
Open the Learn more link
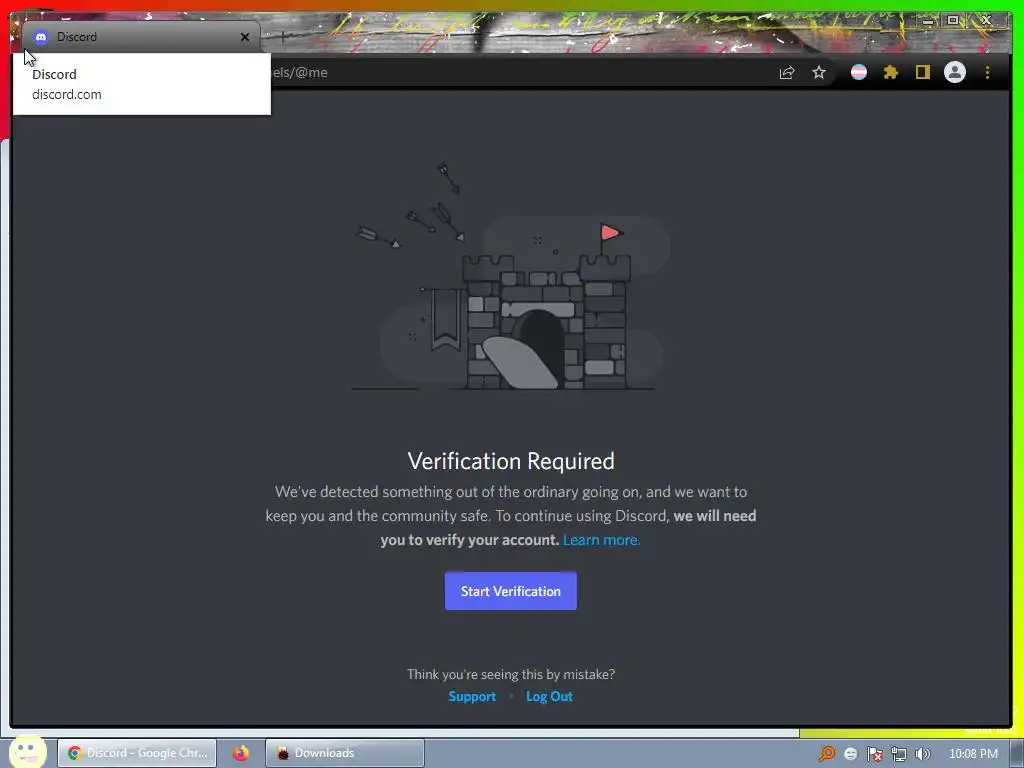(601, 540)
